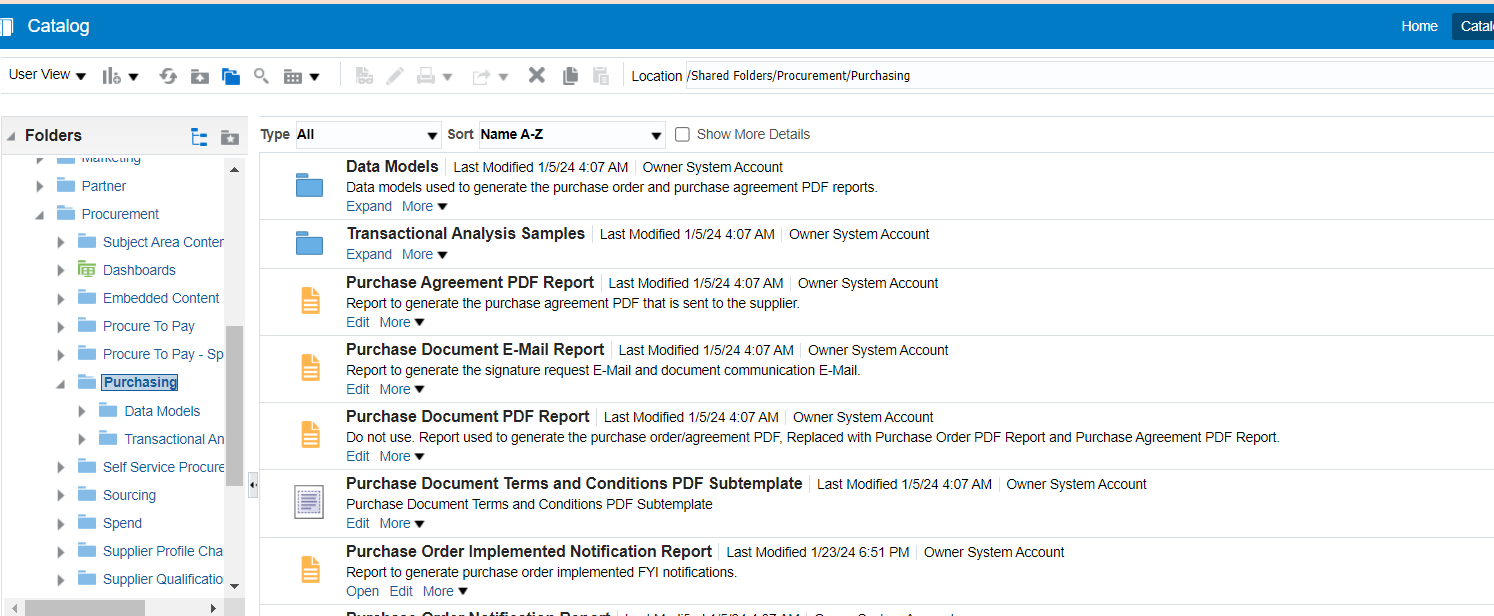The width and height of the screenshot is (1494, 616).
Task: Click the up-one-level folder icon in toolbar
Action: [x=199, y=75]
